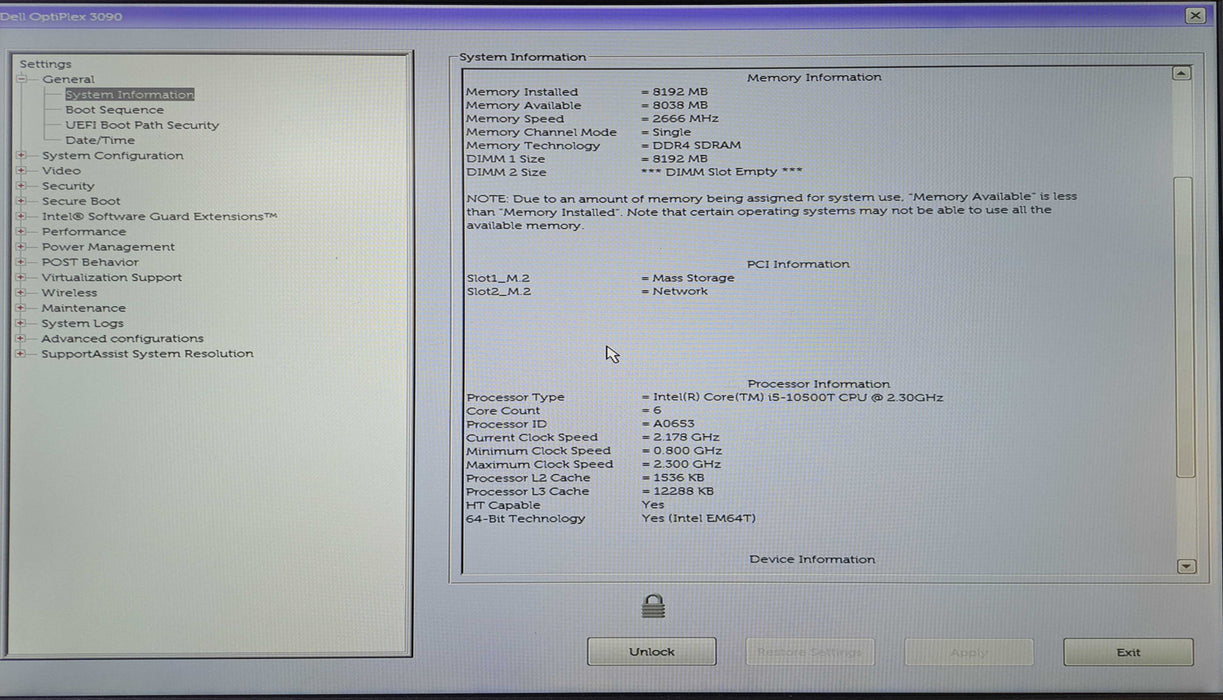Open Boot Sequence settings
Screen dimensions: 1223x700
coord(114,110)
